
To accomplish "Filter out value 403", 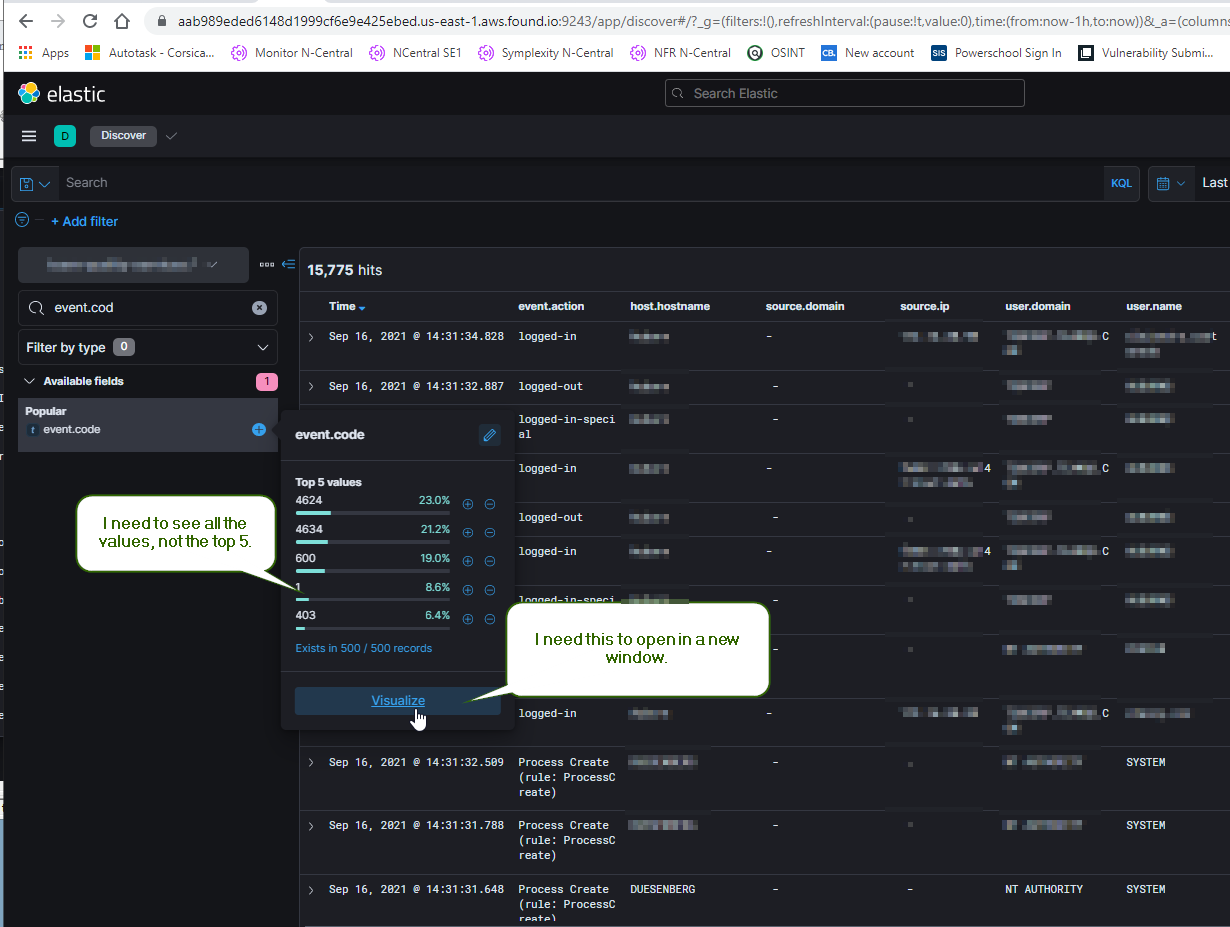I will (x=490, y=619).
